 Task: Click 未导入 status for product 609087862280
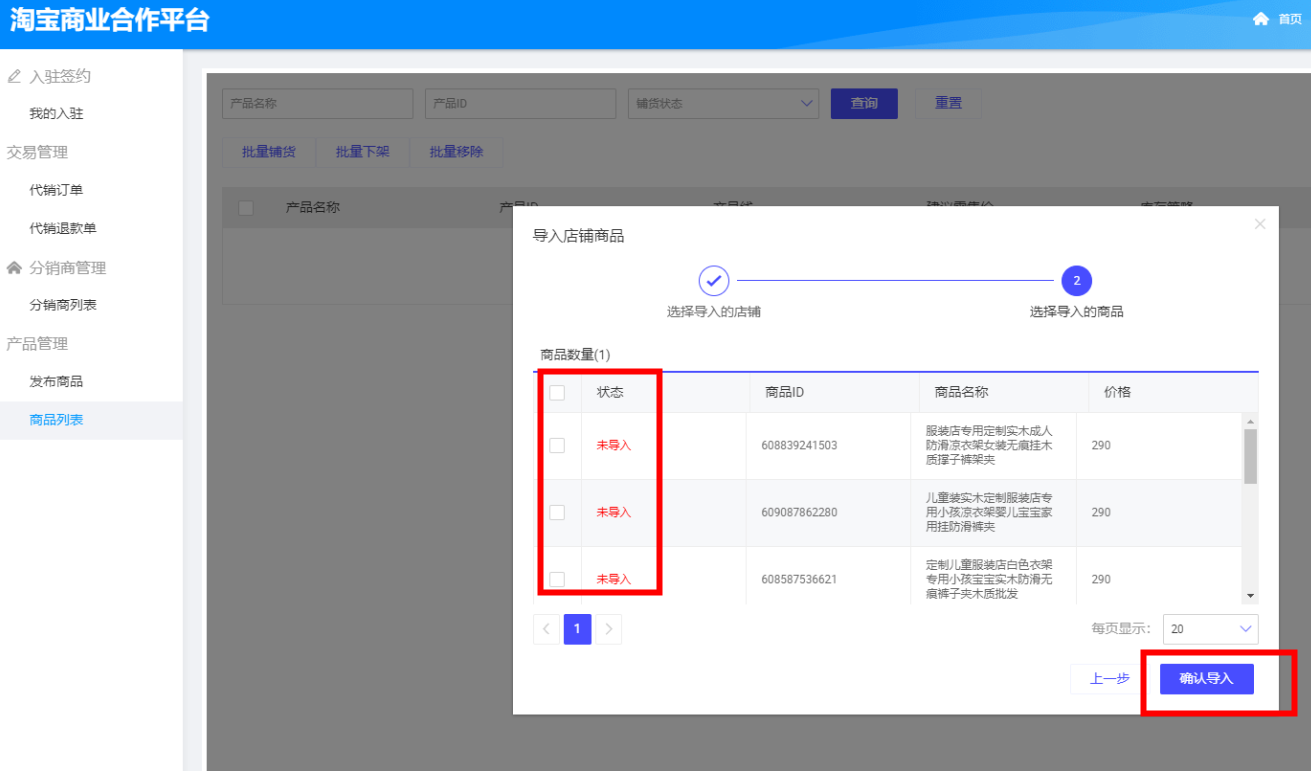point(614,512)
